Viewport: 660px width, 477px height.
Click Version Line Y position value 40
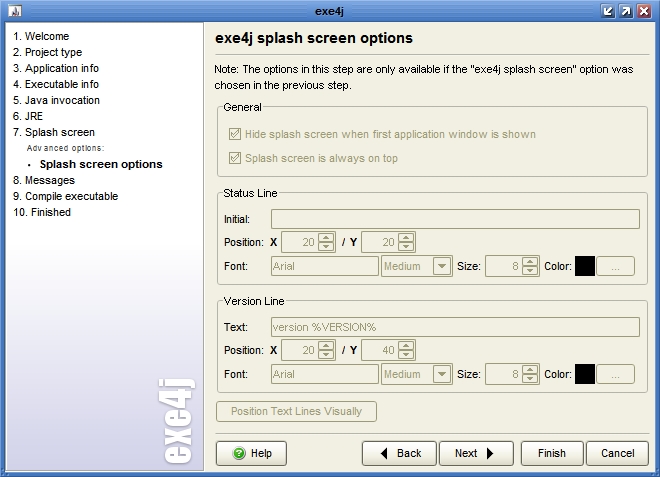point(380,350)
